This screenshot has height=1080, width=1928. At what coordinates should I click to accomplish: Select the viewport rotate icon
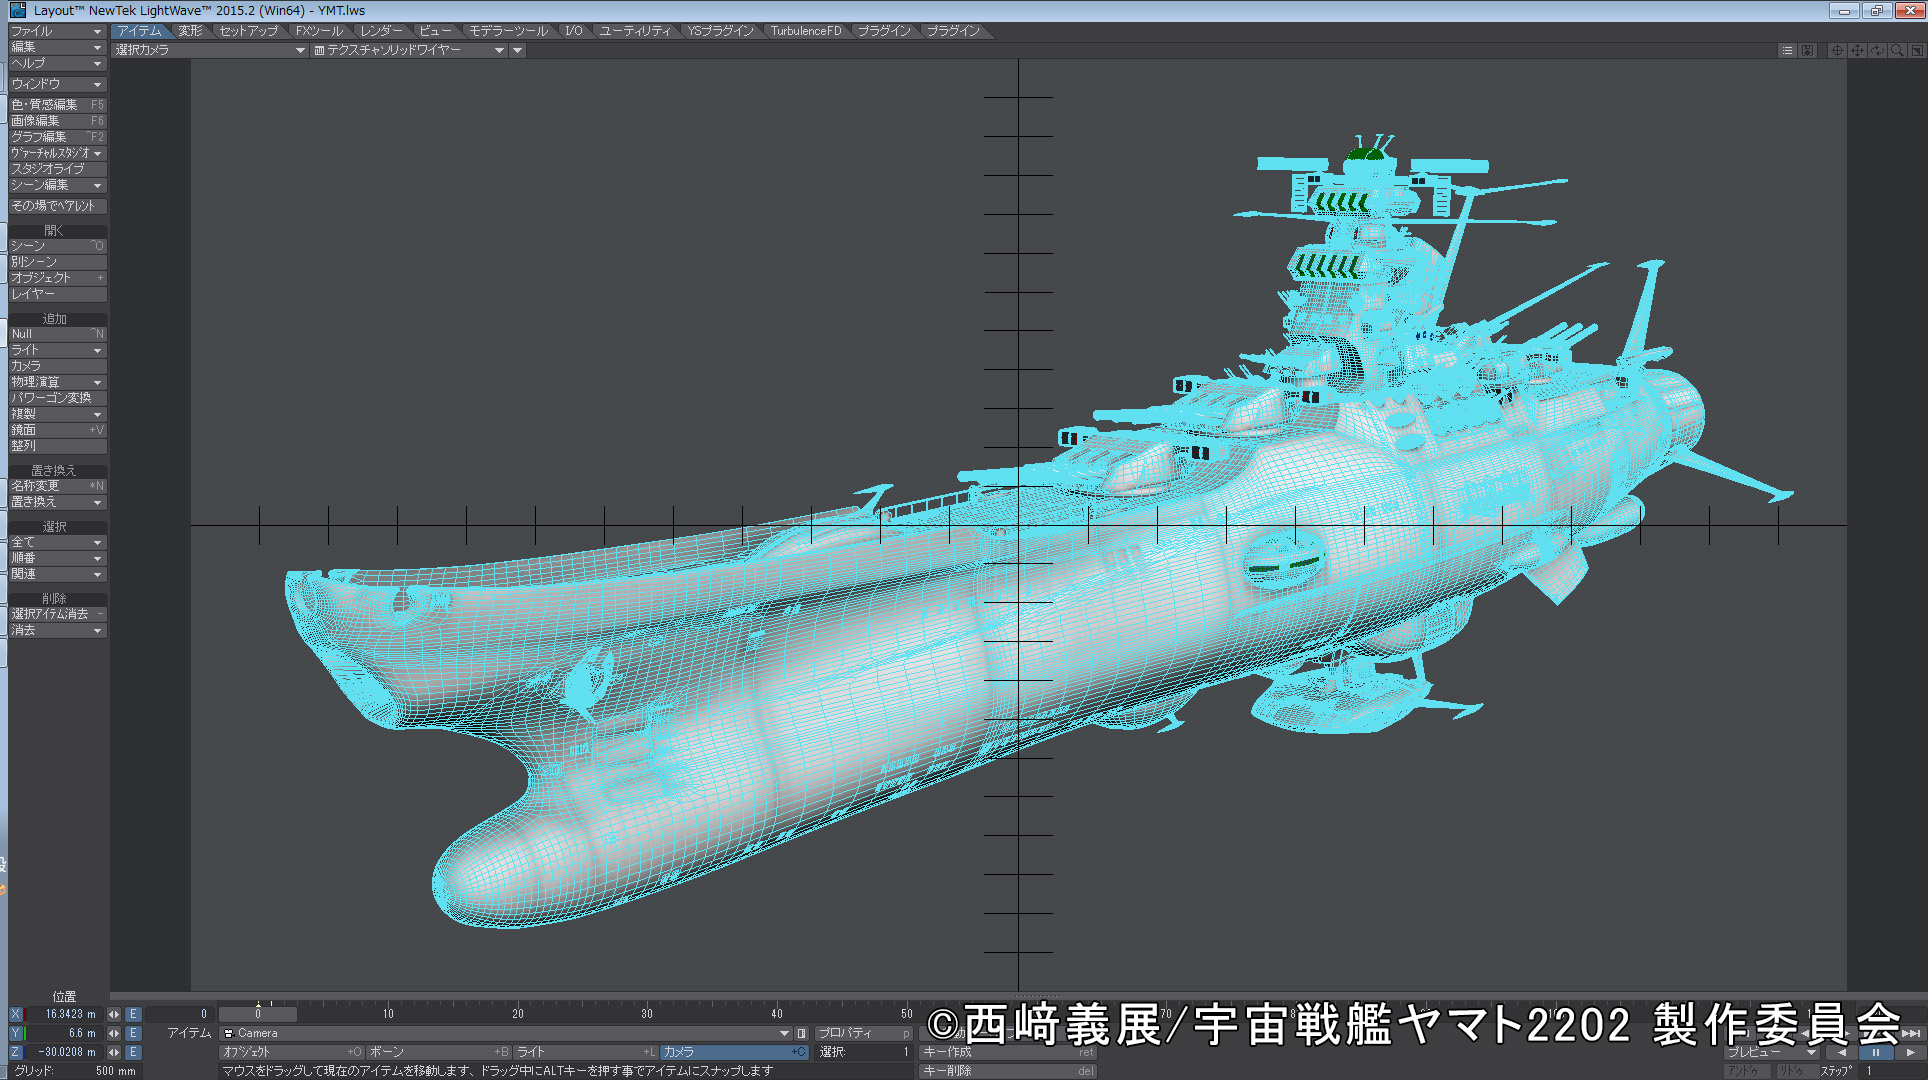click(1877, 50)
